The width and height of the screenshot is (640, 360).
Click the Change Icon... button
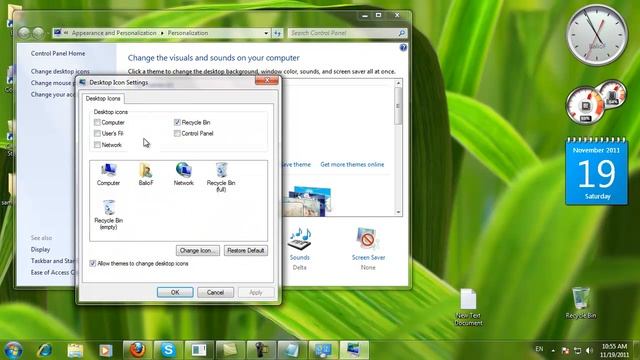pos(198,250)
